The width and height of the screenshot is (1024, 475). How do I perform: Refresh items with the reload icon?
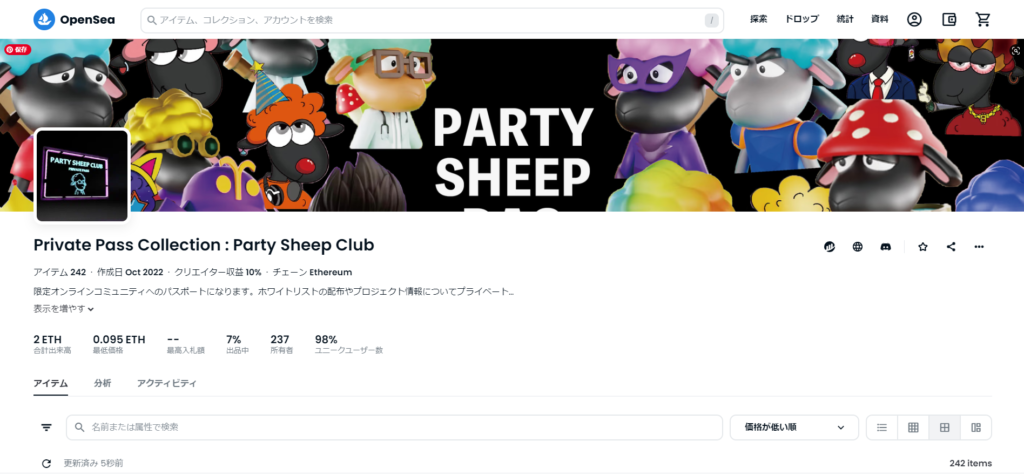[46, 463]
